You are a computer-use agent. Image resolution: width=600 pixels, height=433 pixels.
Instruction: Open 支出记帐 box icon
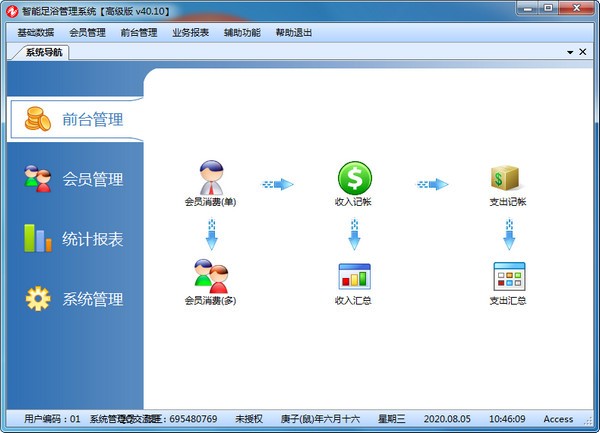point(508,178)
